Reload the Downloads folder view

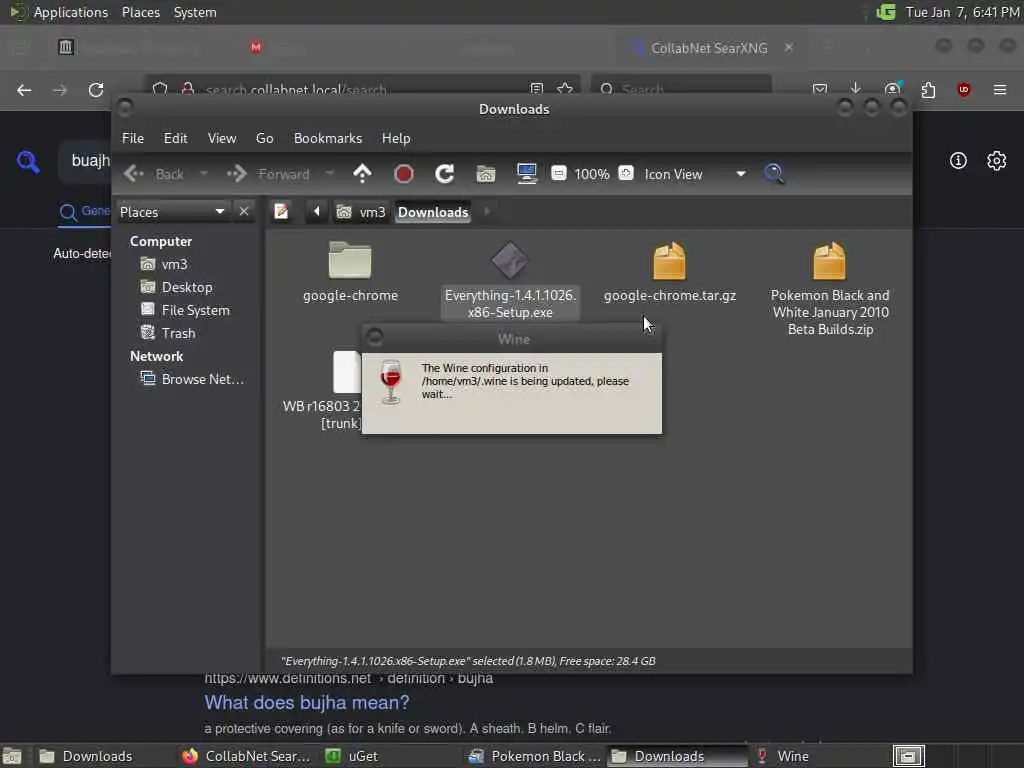[x=445, y=174]
